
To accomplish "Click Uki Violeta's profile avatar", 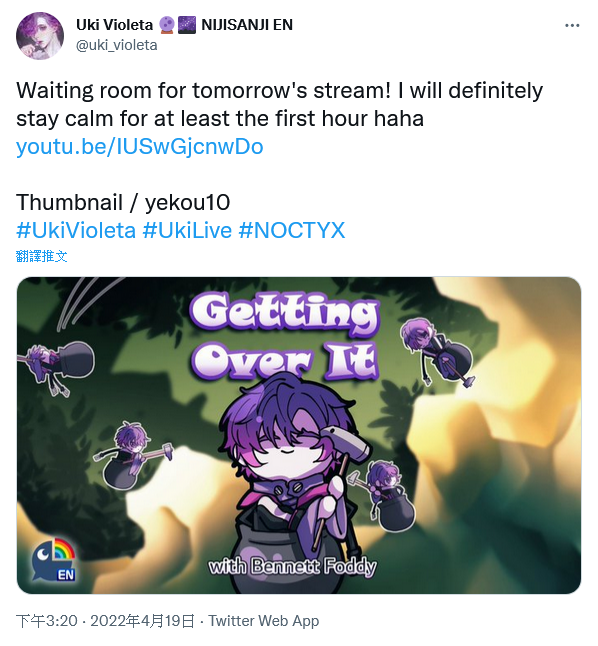I will pyautogui.click(x=40, y=36).
